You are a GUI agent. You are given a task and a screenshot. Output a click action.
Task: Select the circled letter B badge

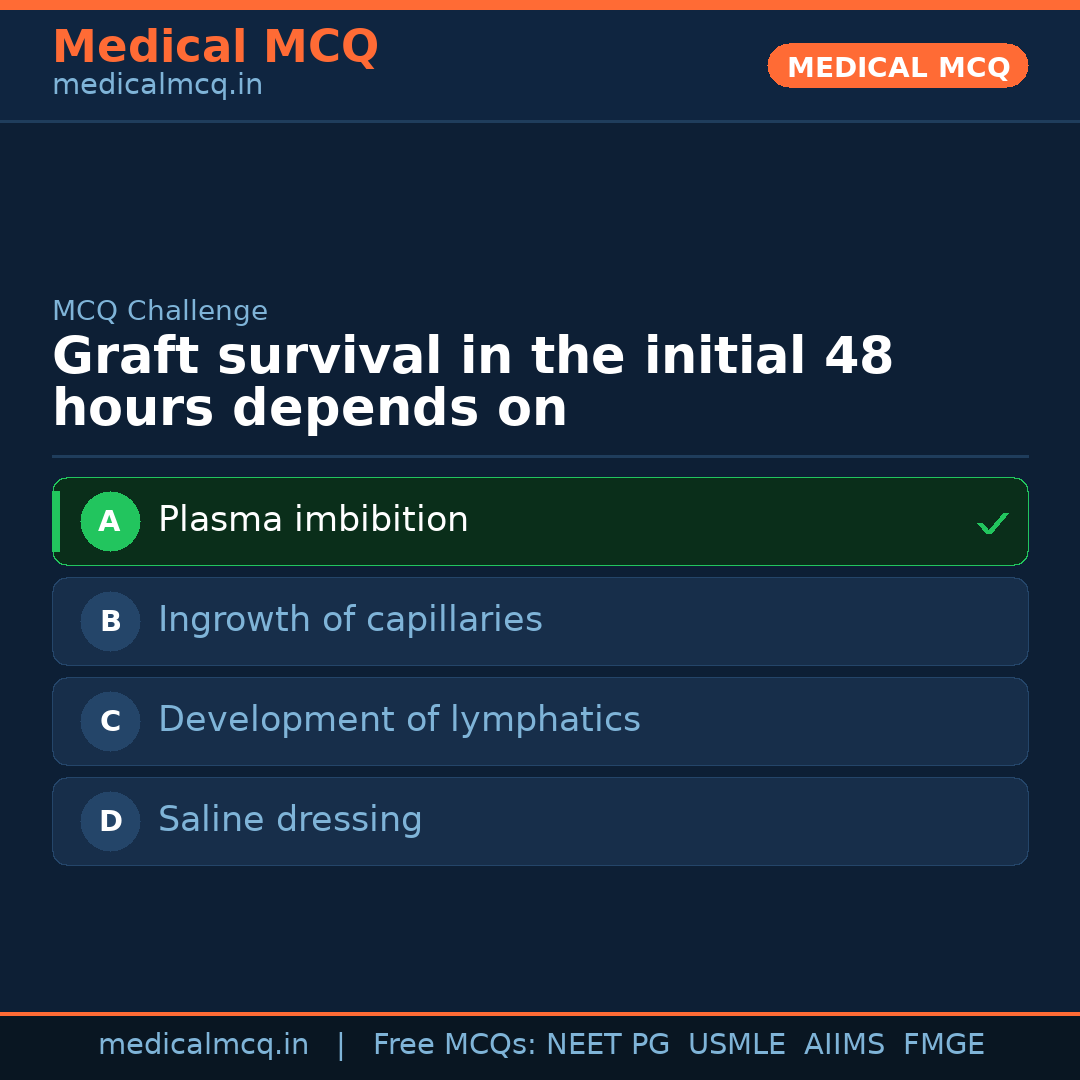pyautogui.click(x=110, y=621)
